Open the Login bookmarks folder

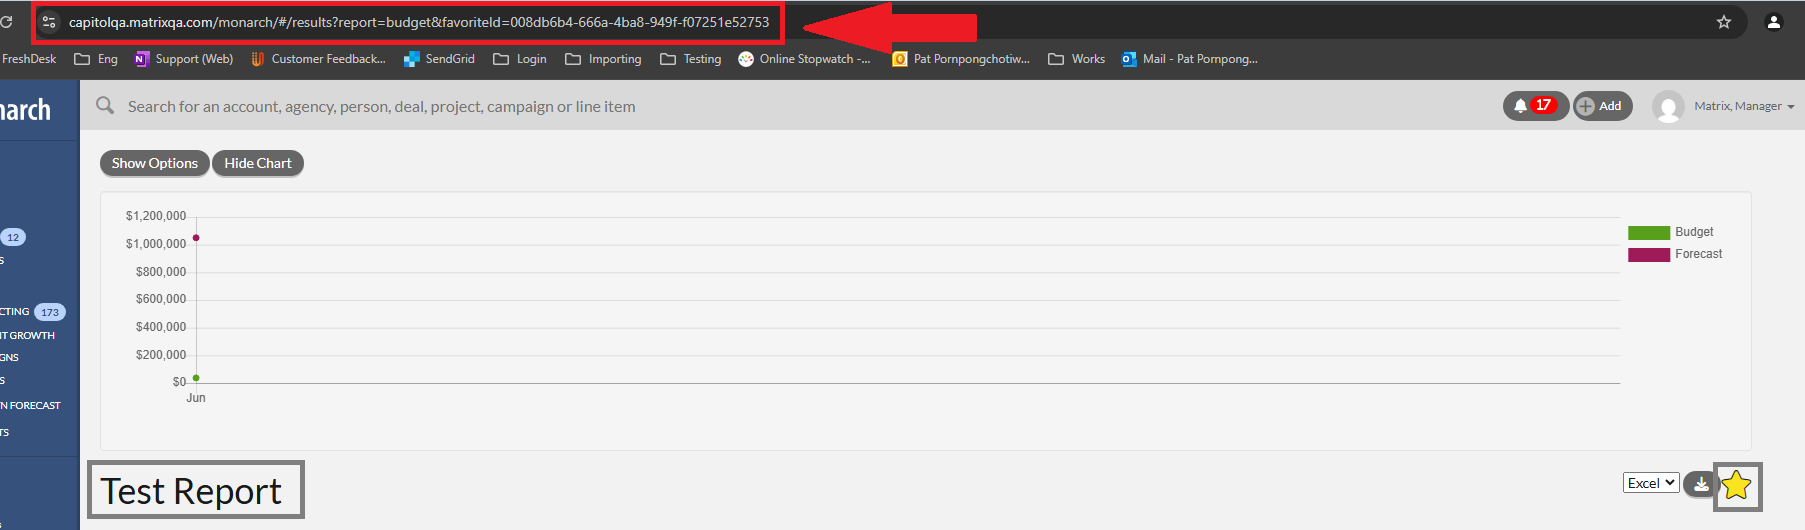(x=520, y=59)
